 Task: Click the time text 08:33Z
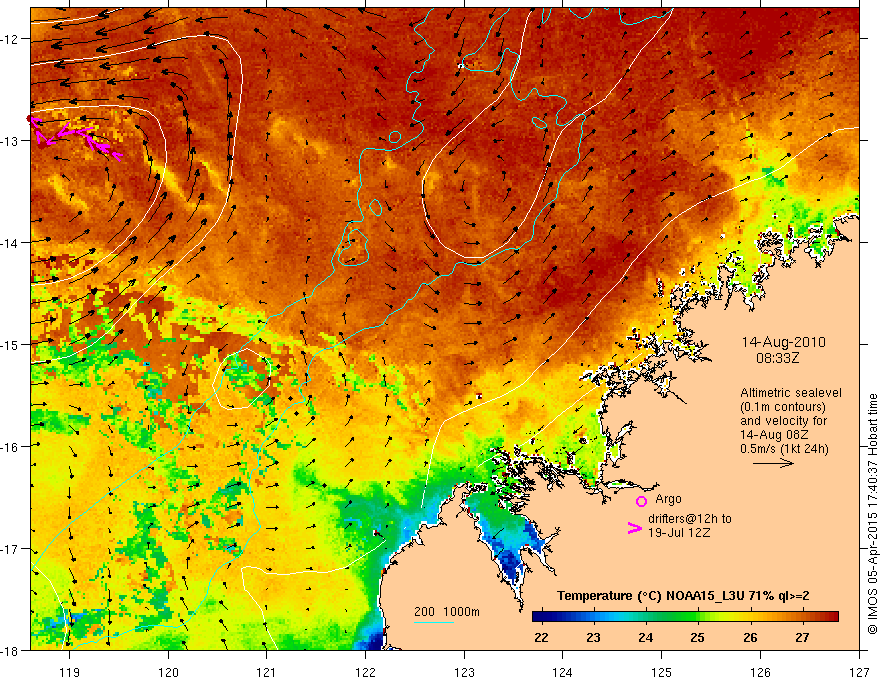click(777, 358)
